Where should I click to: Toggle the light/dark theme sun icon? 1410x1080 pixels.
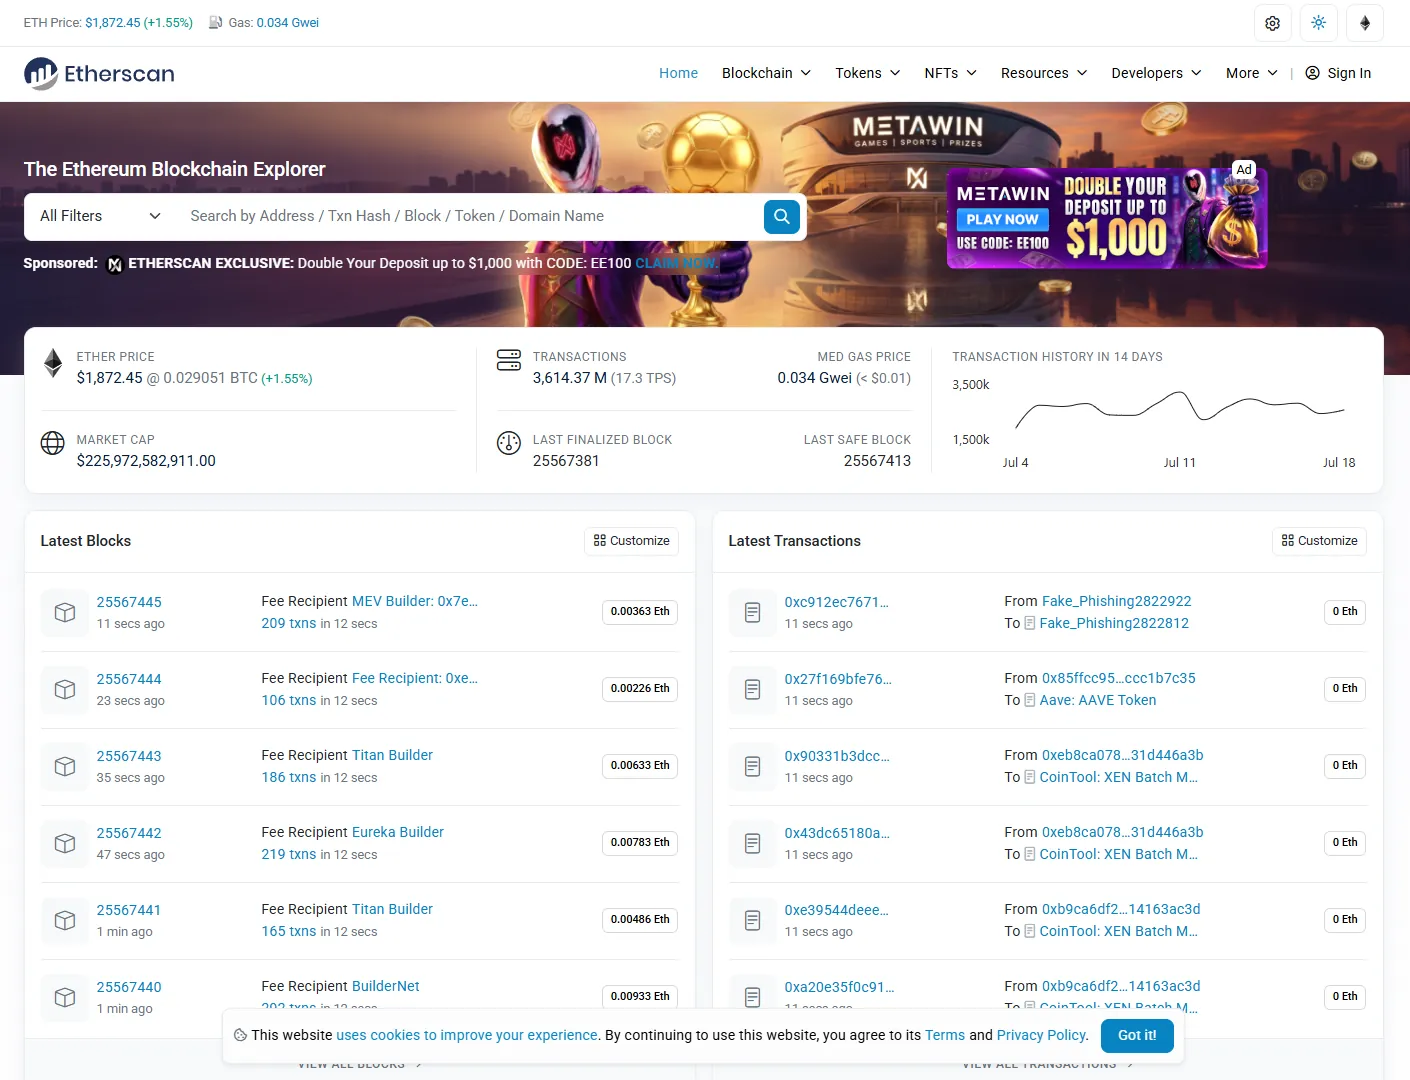pyautogui.click(x=1318, y=23)
